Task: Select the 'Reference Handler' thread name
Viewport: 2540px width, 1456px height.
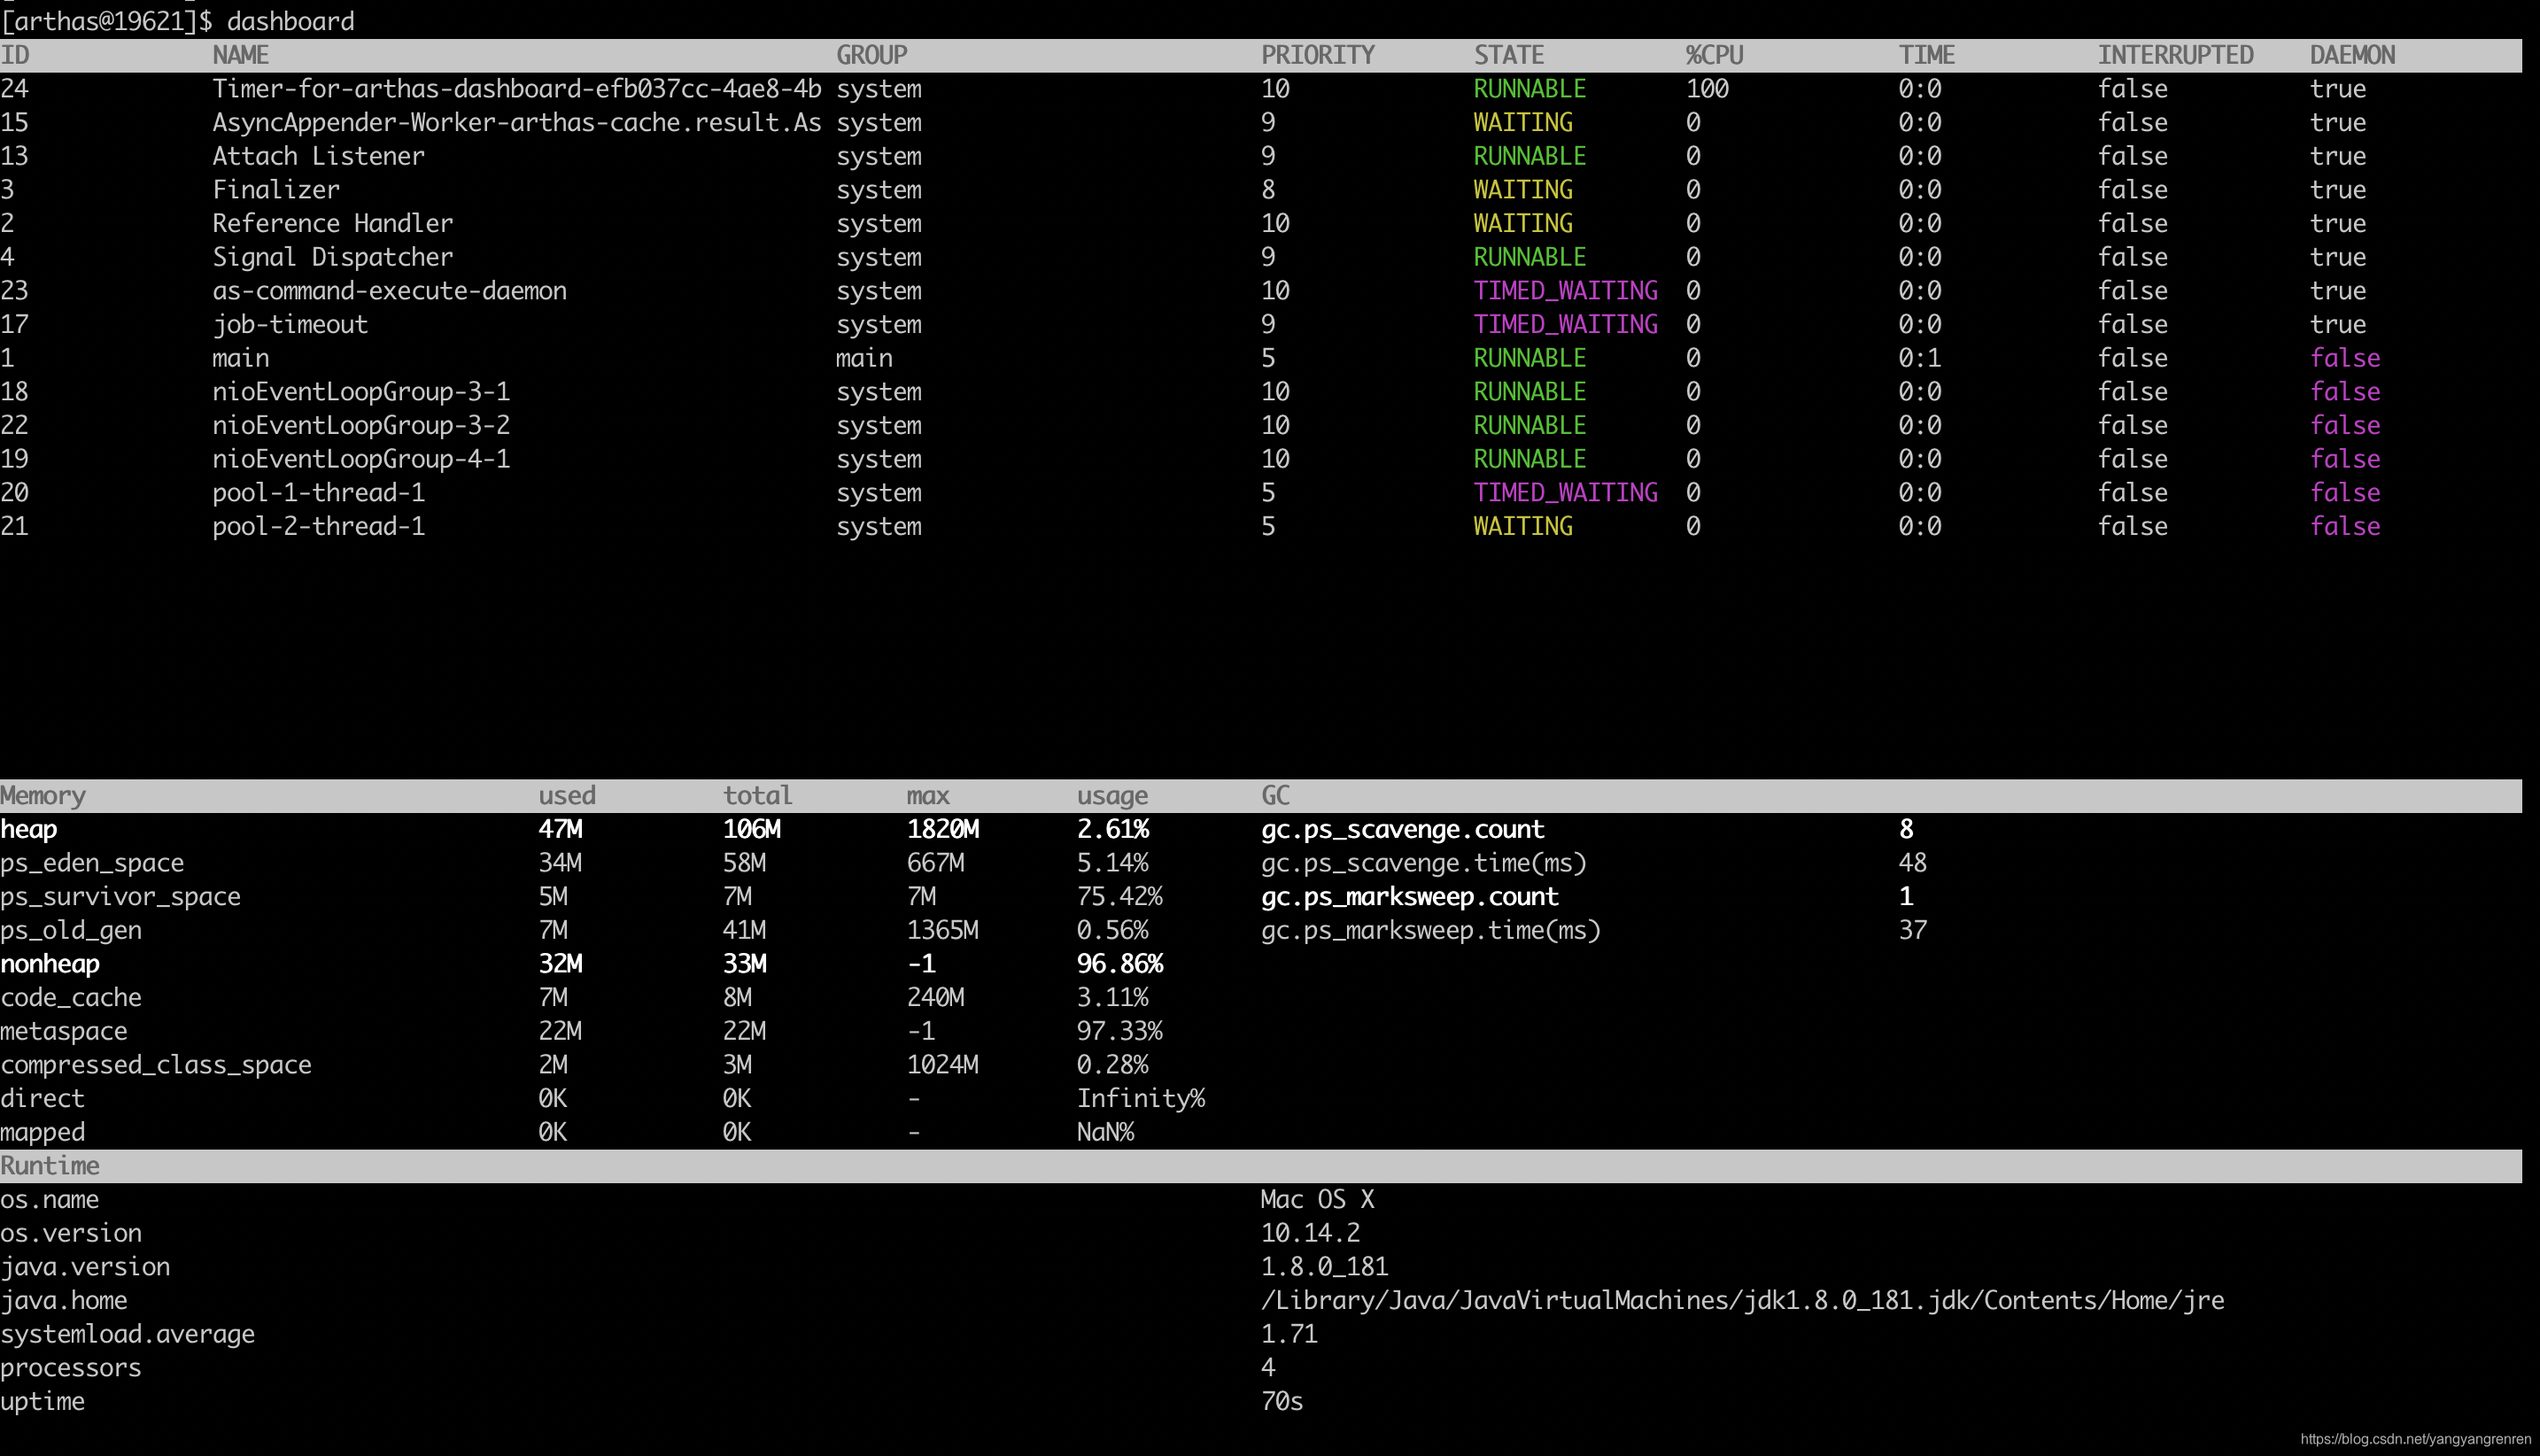Action: [x=332, y=223]
